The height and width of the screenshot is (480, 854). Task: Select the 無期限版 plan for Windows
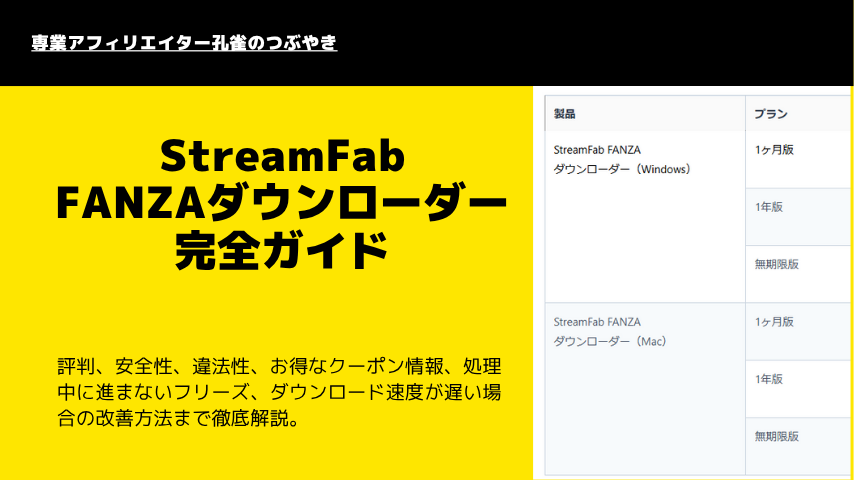tap(776, 264)
